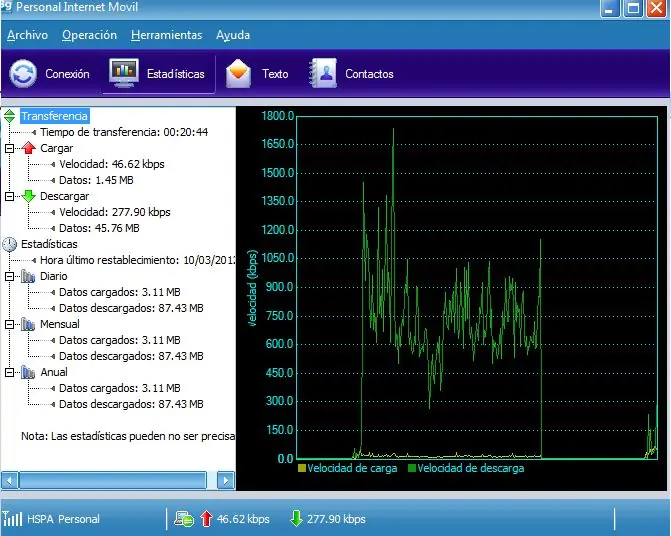Collapse the Anual statistics node
Viewport: 671px width, 536px height.
(x=9, y=373)
